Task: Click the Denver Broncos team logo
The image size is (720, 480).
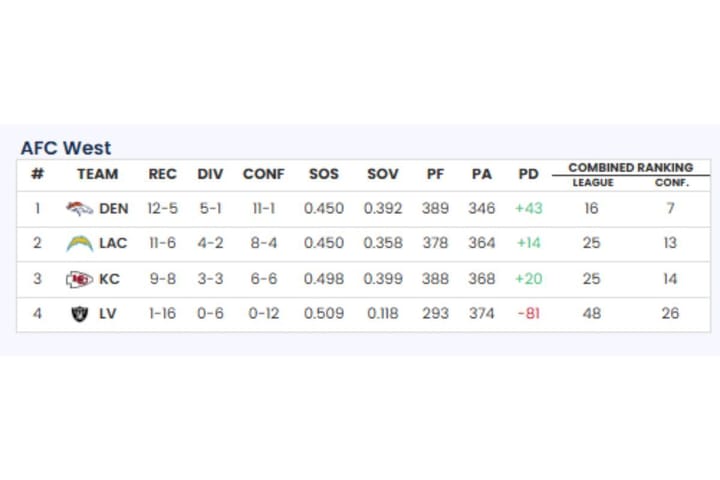Action: pyautogui.click(x=79, y=209)
